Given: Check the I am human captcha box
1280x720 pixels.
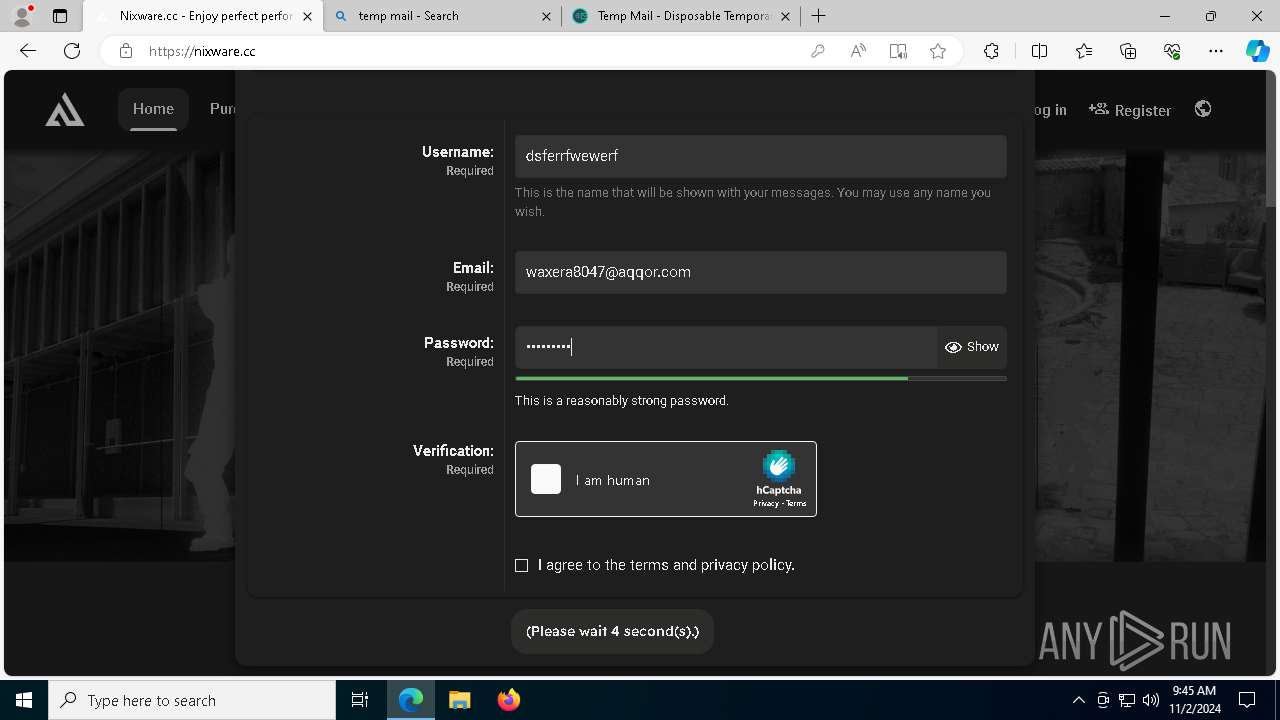Looking at the screenshot, I should [546, 479].
